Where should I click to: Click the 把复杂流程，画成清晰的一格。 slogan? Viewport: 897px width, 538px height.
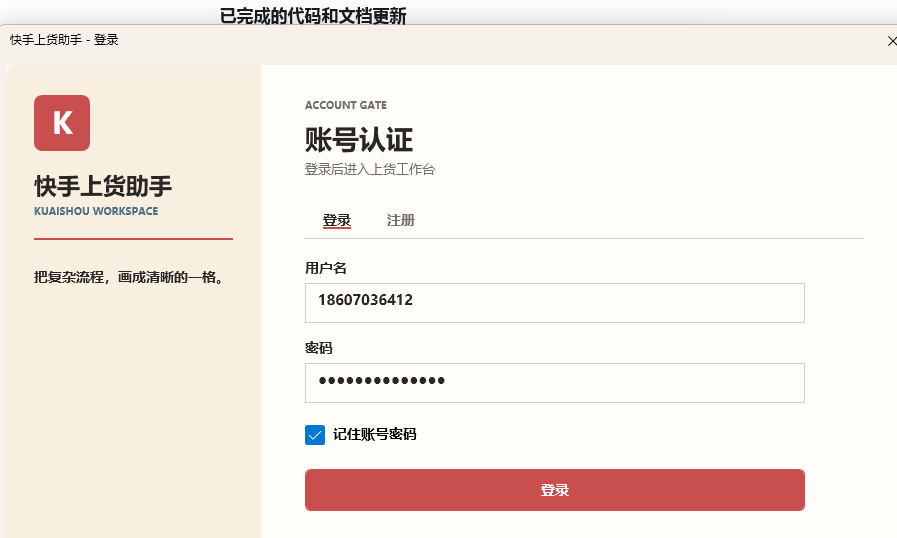coord(130,278)
